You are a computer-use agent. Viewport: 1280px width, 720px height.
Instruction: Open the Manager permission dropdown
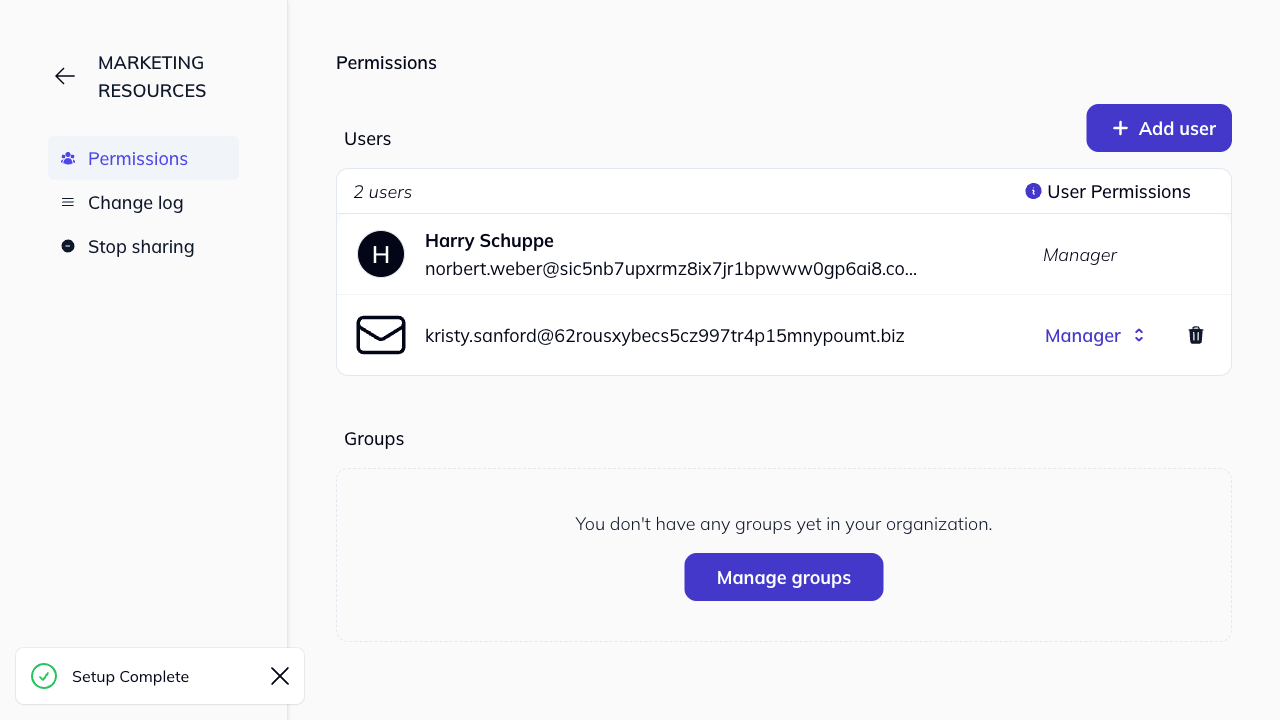(x=1095, y=335)
